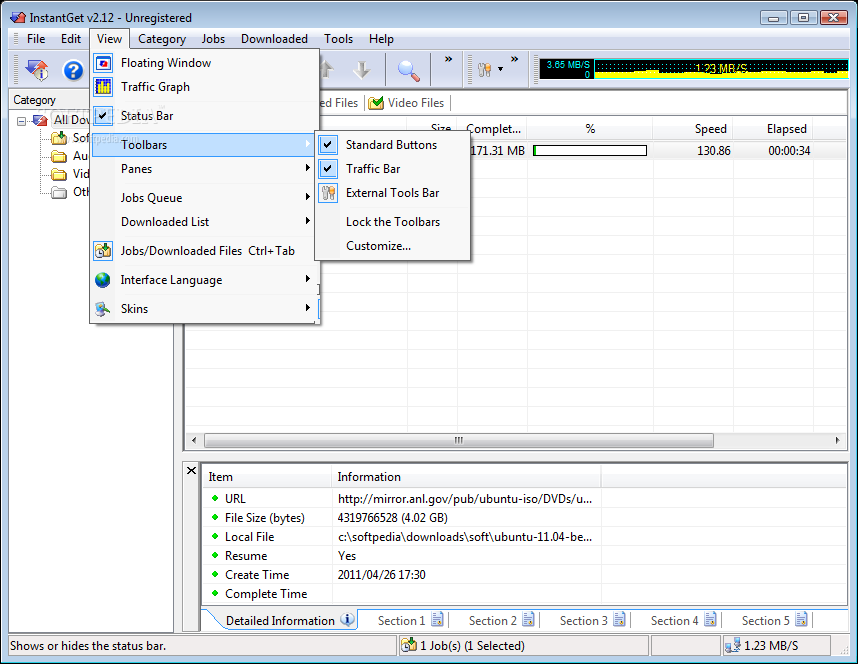This screenshot has width=858, height=664.
Task: Open the Jobs menu
Action: click(x=213, y=39)
